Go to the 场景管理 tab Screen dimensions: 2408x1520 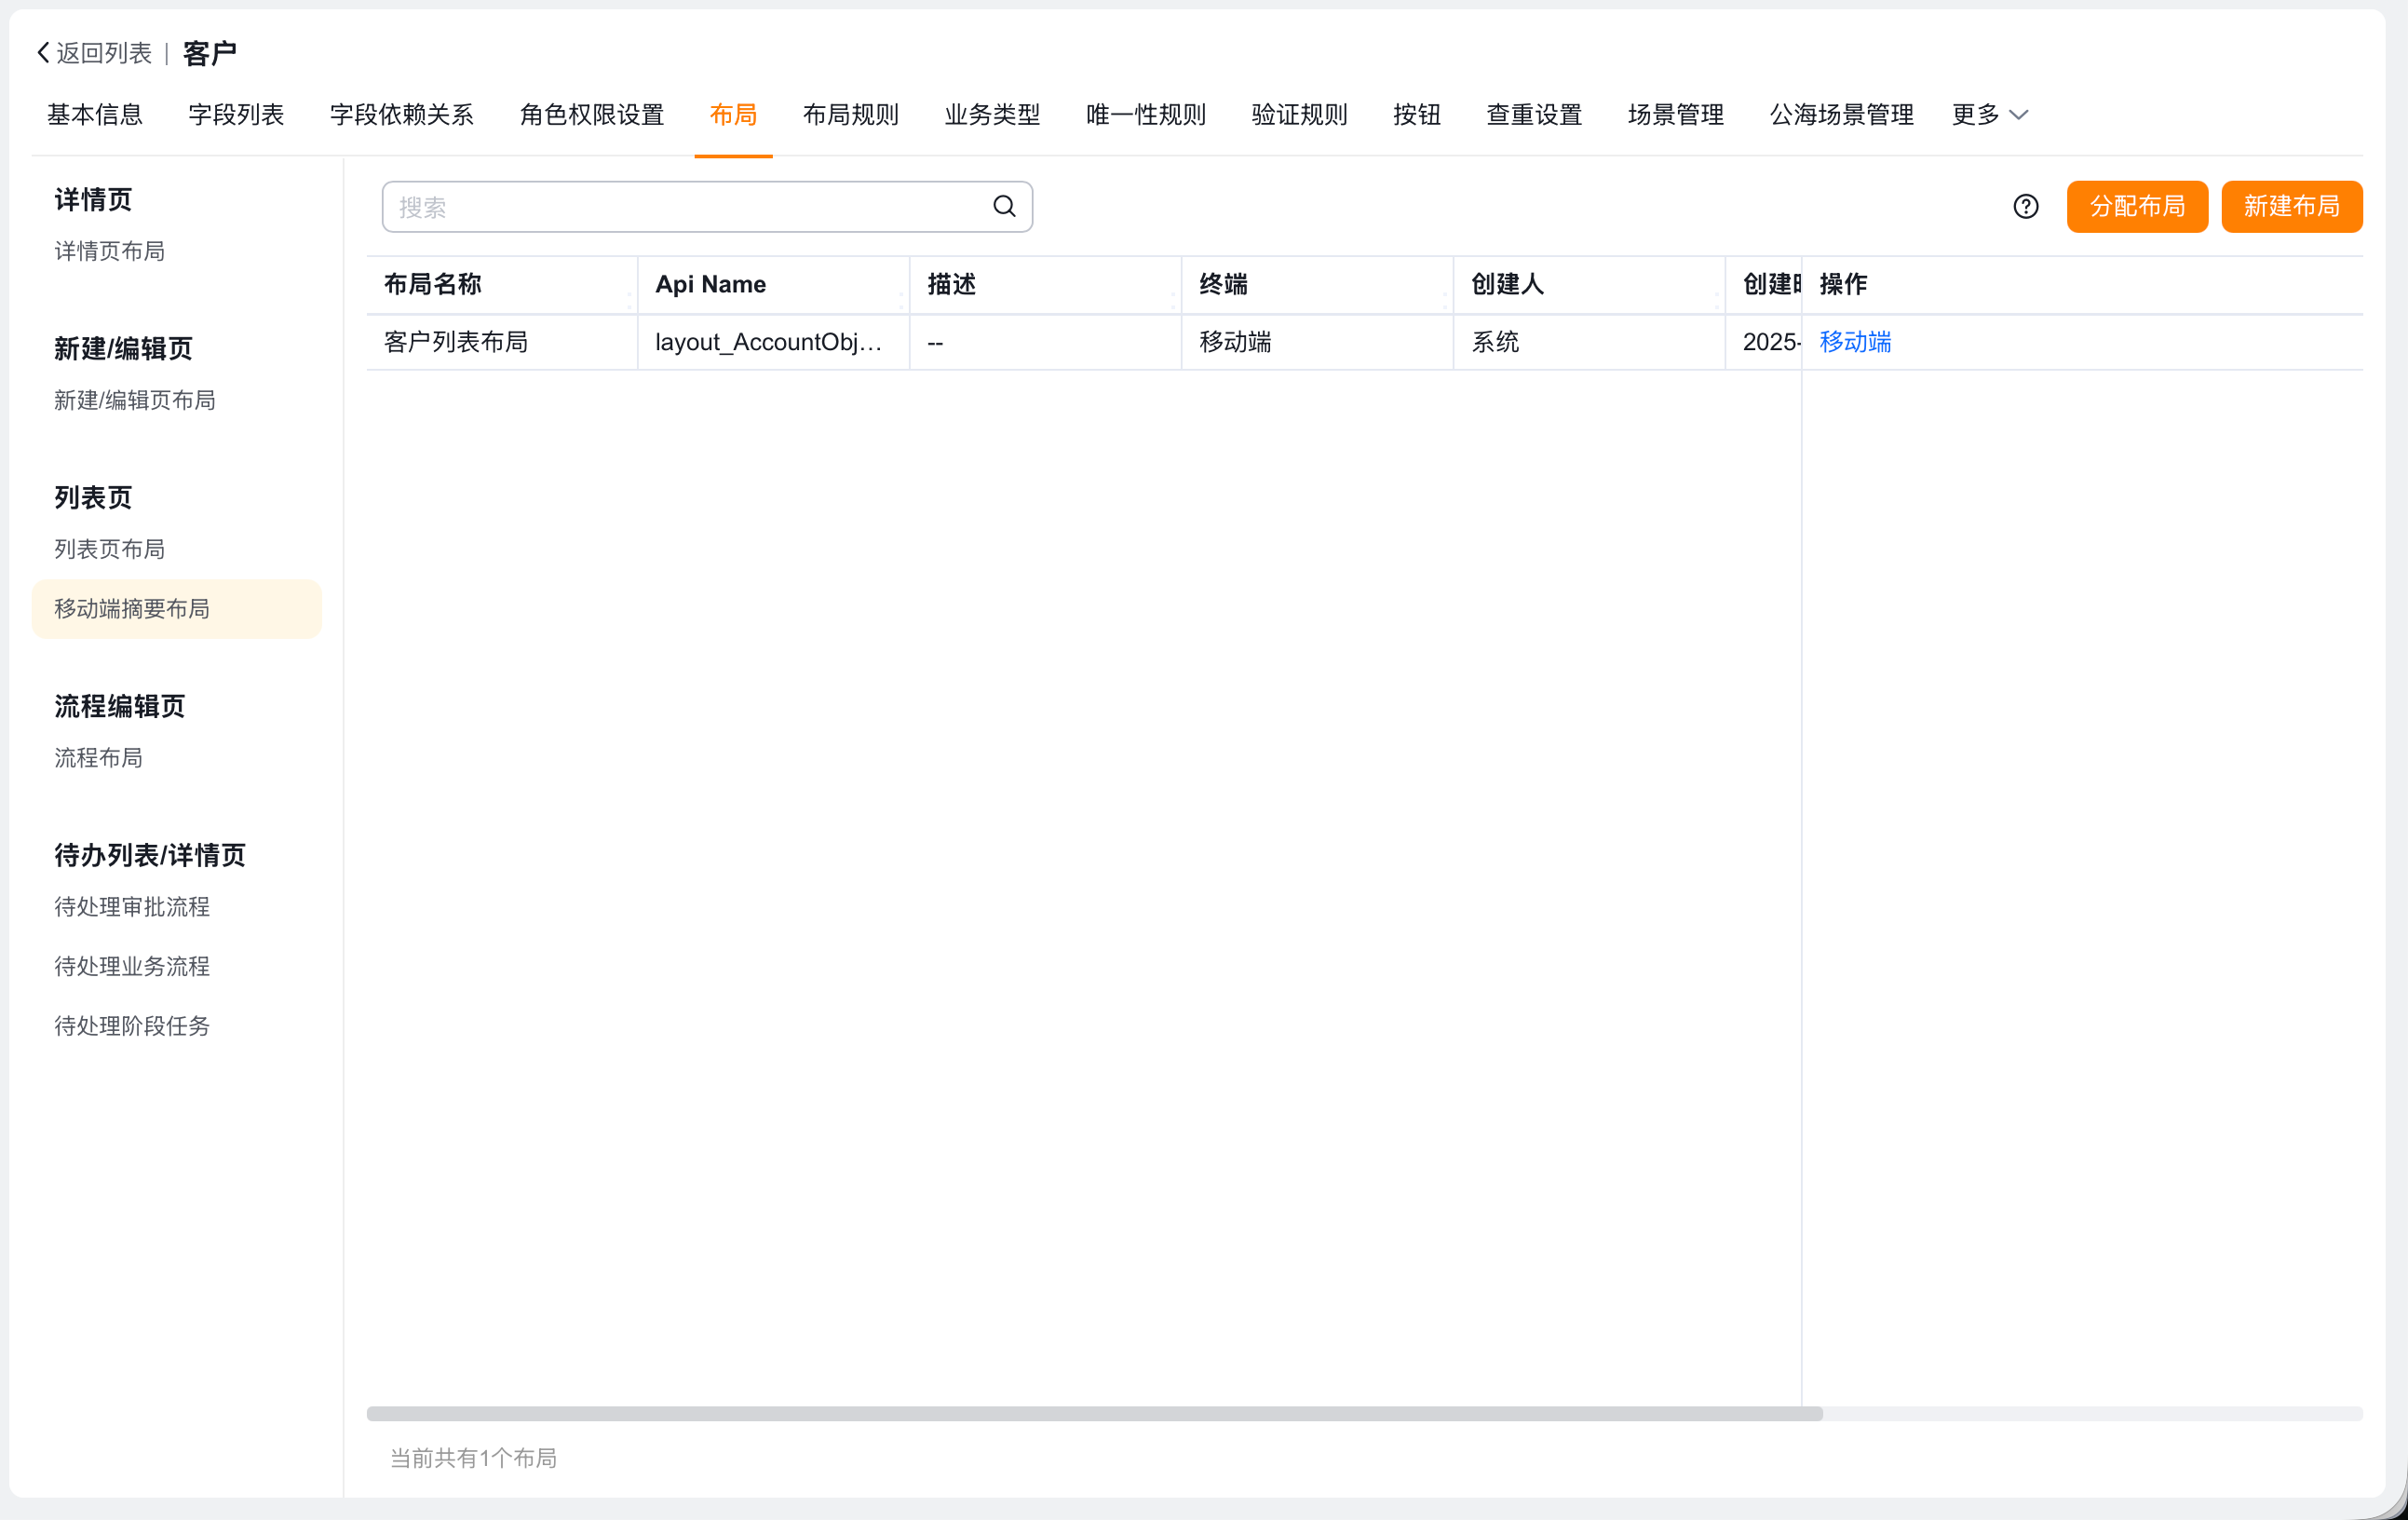pos(1676,115)
